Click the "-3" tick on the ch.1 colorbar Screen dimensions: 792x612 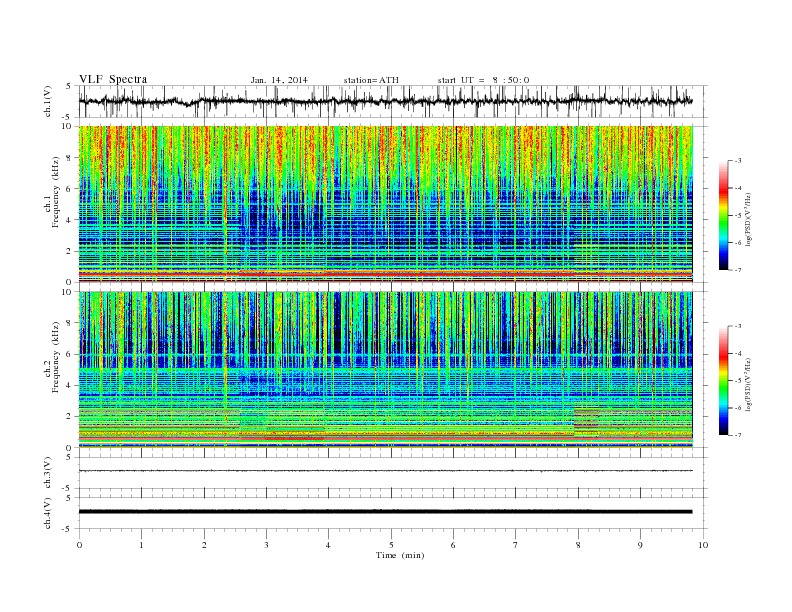point(738,161)
